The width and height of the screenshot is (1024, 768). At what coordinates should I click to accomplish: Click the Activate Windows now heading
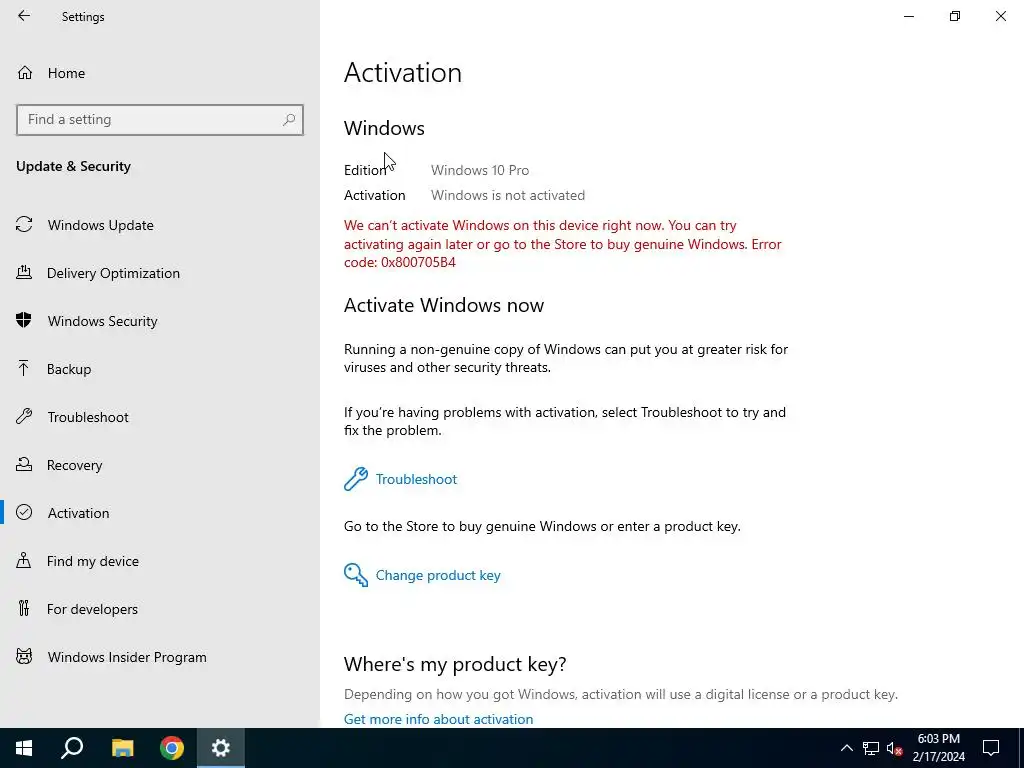[443, 305]
